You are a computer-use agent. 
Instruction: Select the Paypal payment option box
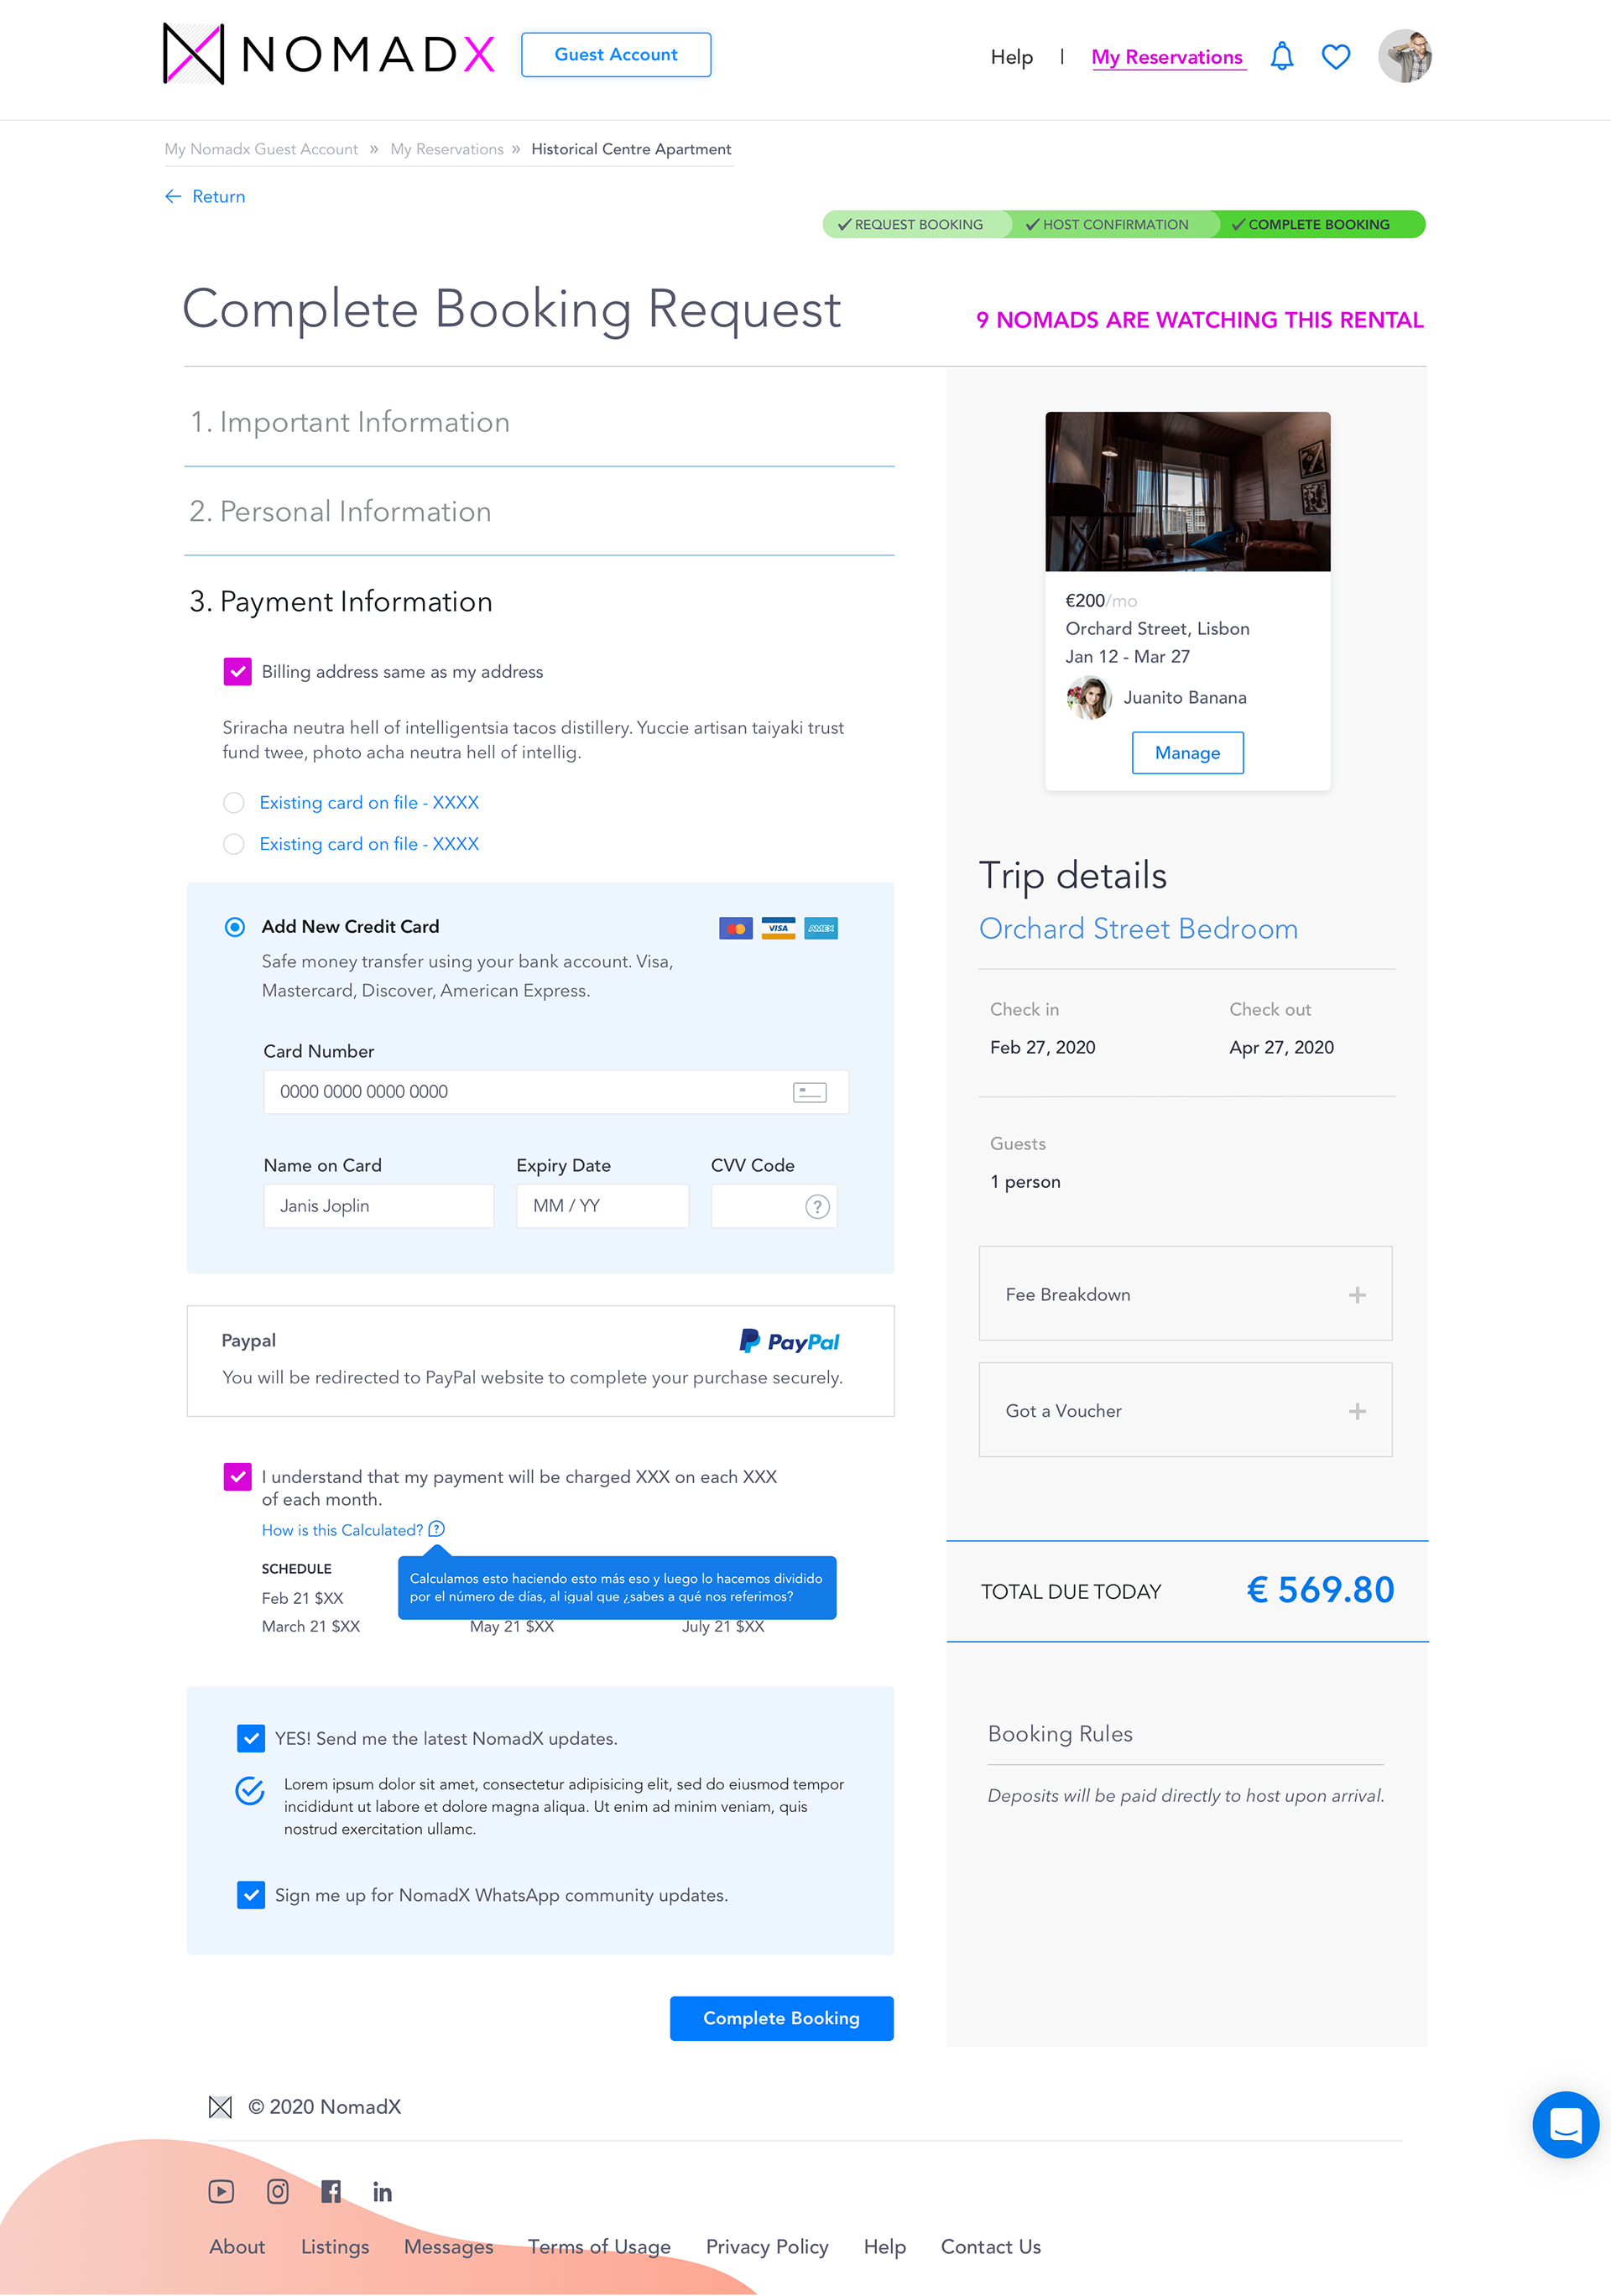(540, 1360)
